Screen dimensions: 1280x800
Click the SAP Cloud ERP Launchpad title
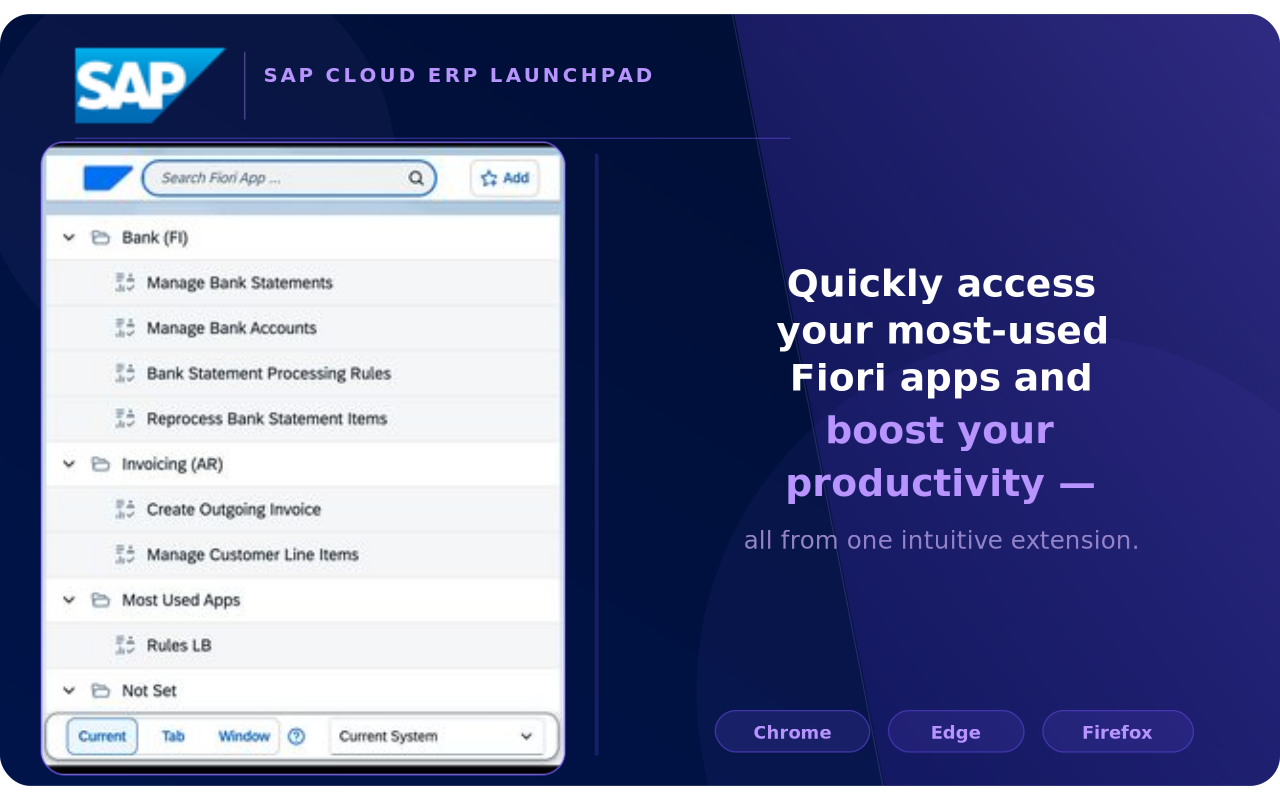(459, 75)
